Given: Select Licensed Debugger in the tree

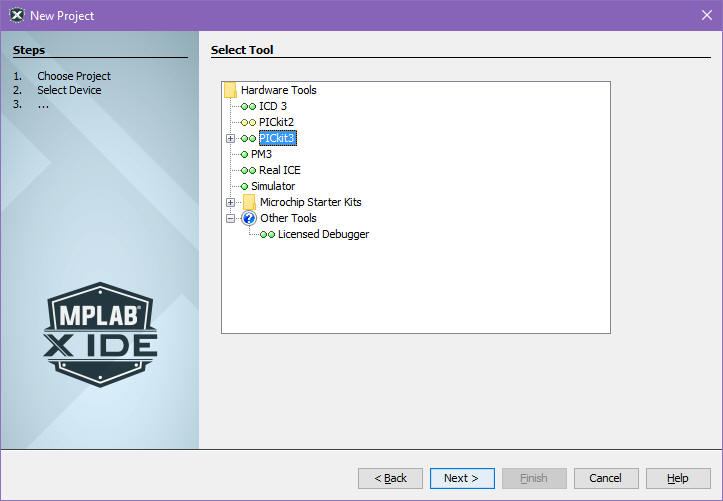Looking at the screenshot, I should [323, 234].
